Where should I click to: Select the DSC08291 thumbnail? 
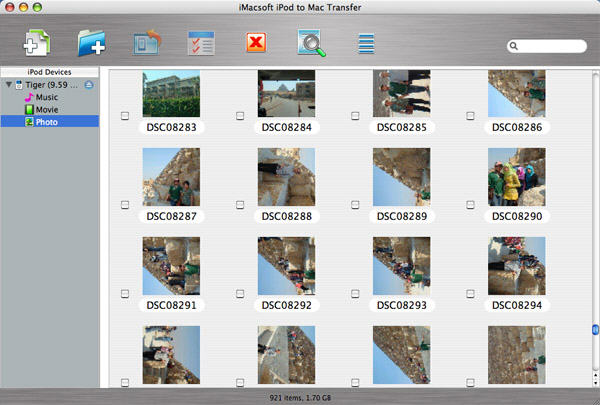tap(171, 266)
